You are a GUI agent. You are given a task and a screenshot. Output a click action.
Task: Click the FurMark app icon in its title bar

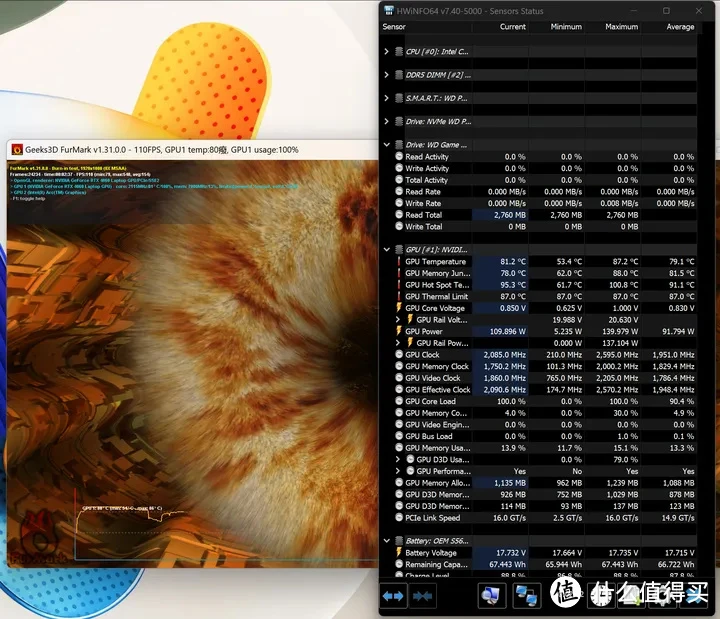tap(17, 150)
